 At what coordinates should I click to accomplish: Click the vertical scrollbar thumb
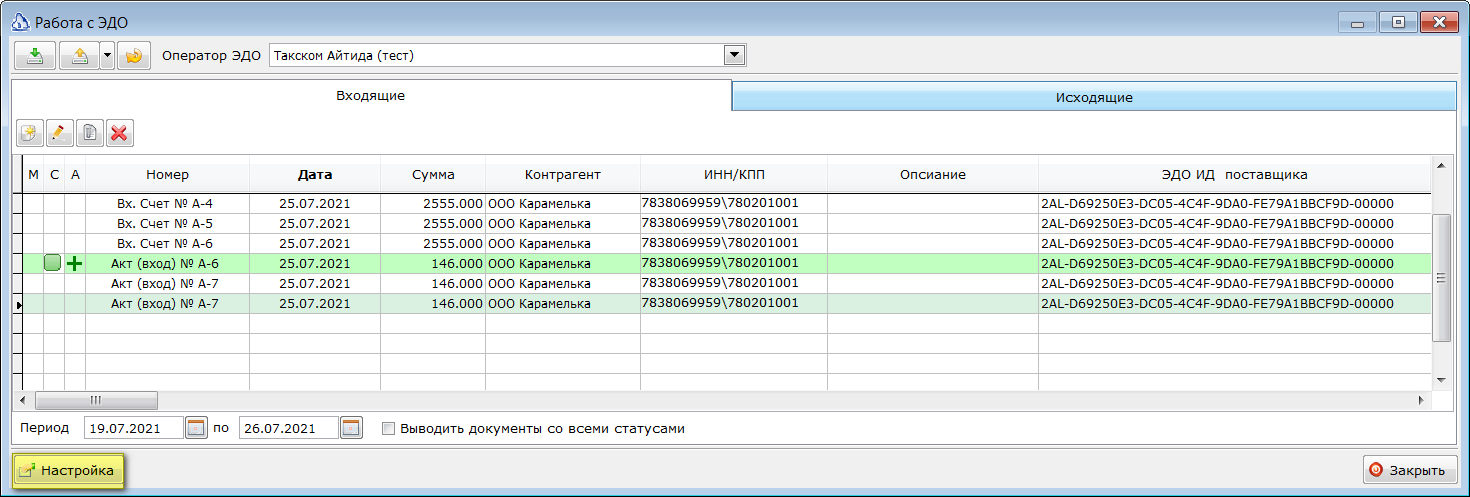1441,278
